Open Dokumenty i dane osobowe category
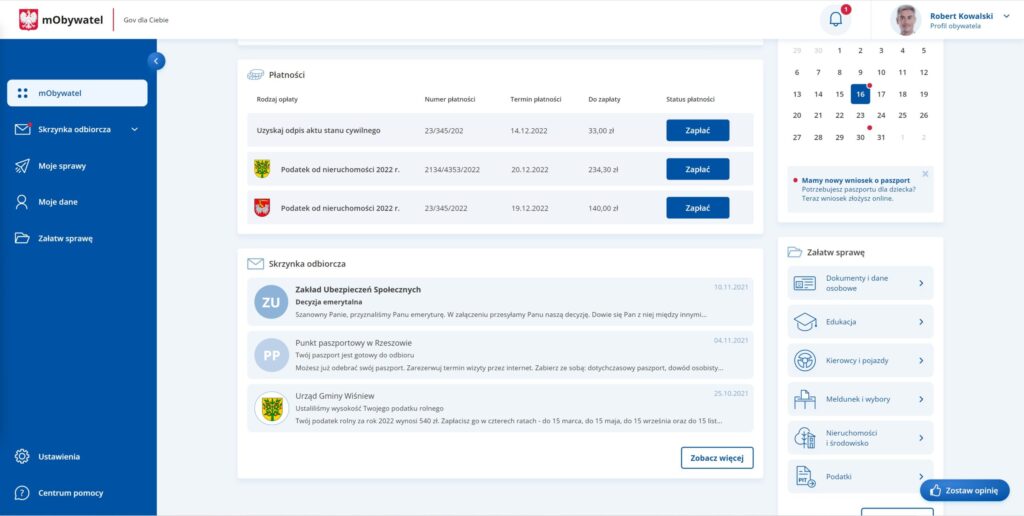The height and width of the screenshot is (516, 1024). (x=860, y=283)
